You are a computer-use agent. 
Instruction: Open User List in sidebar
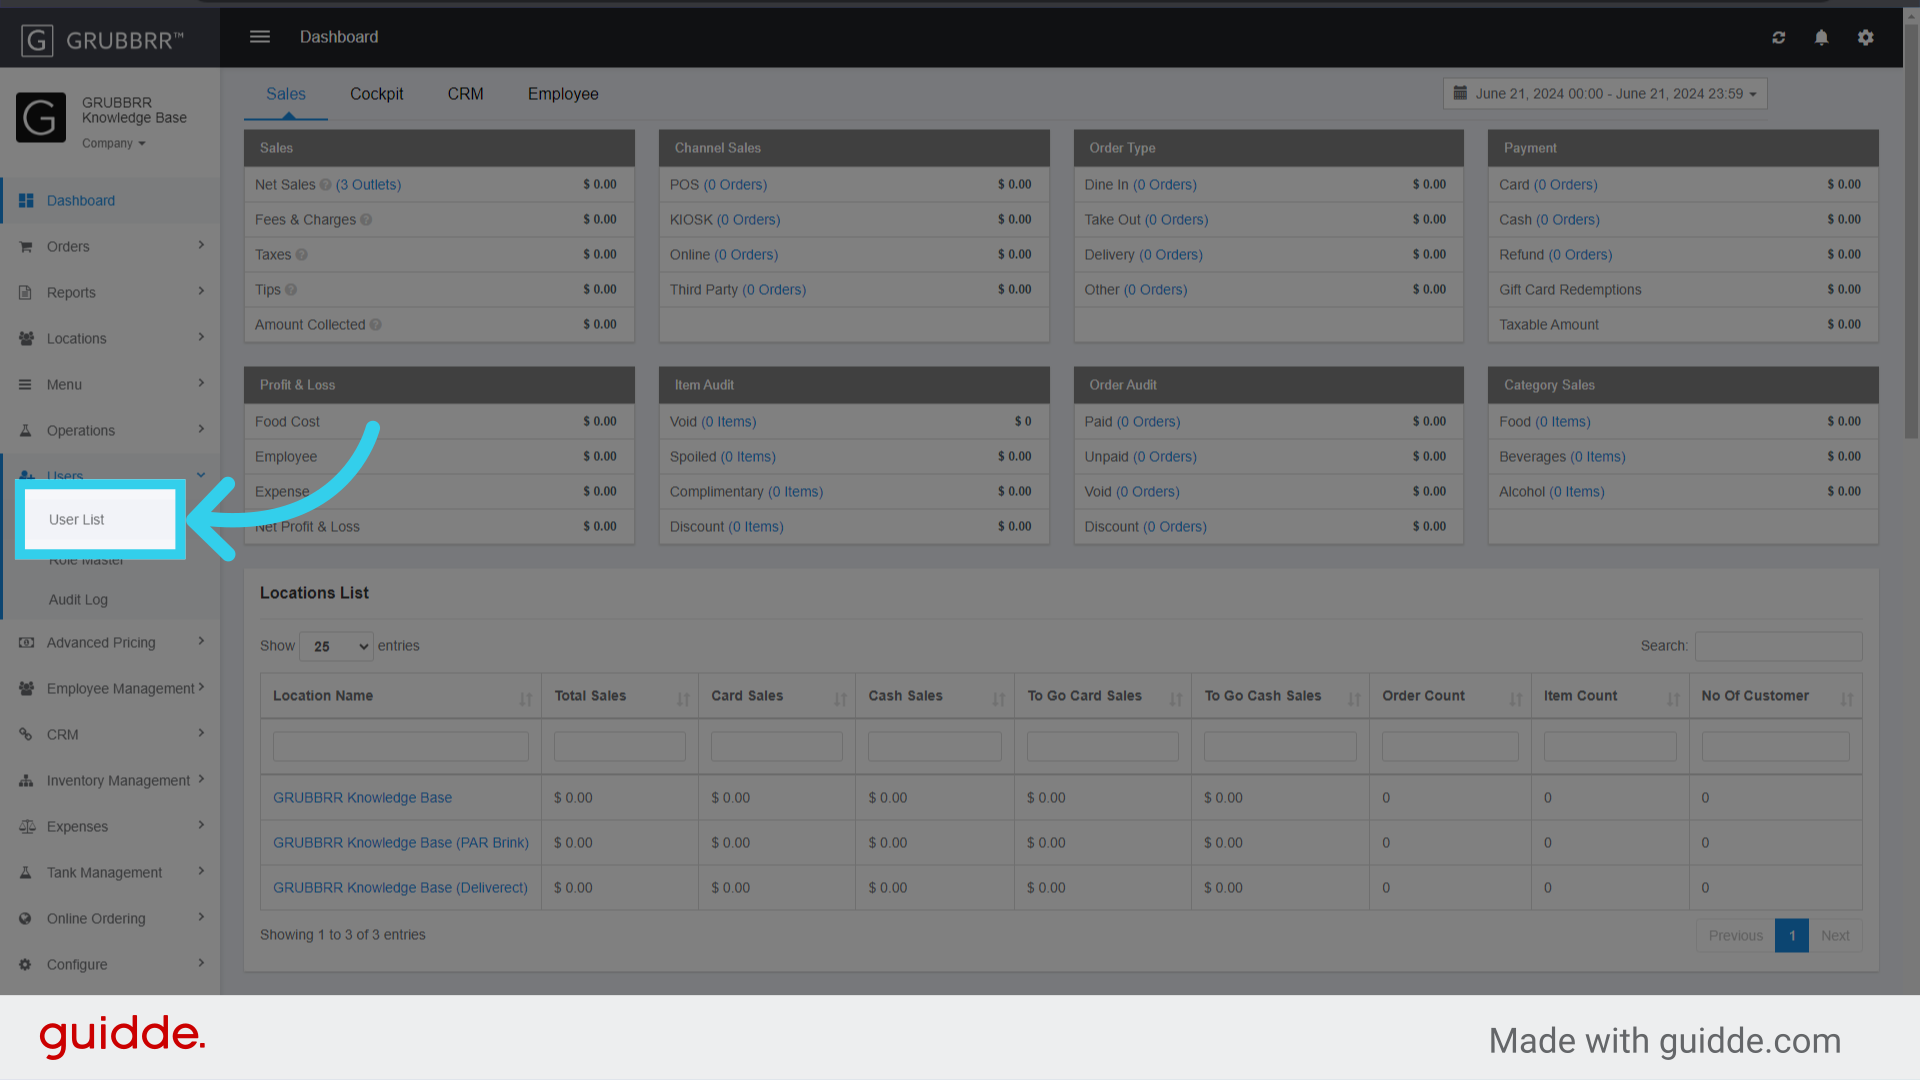(x=100, y=520)
